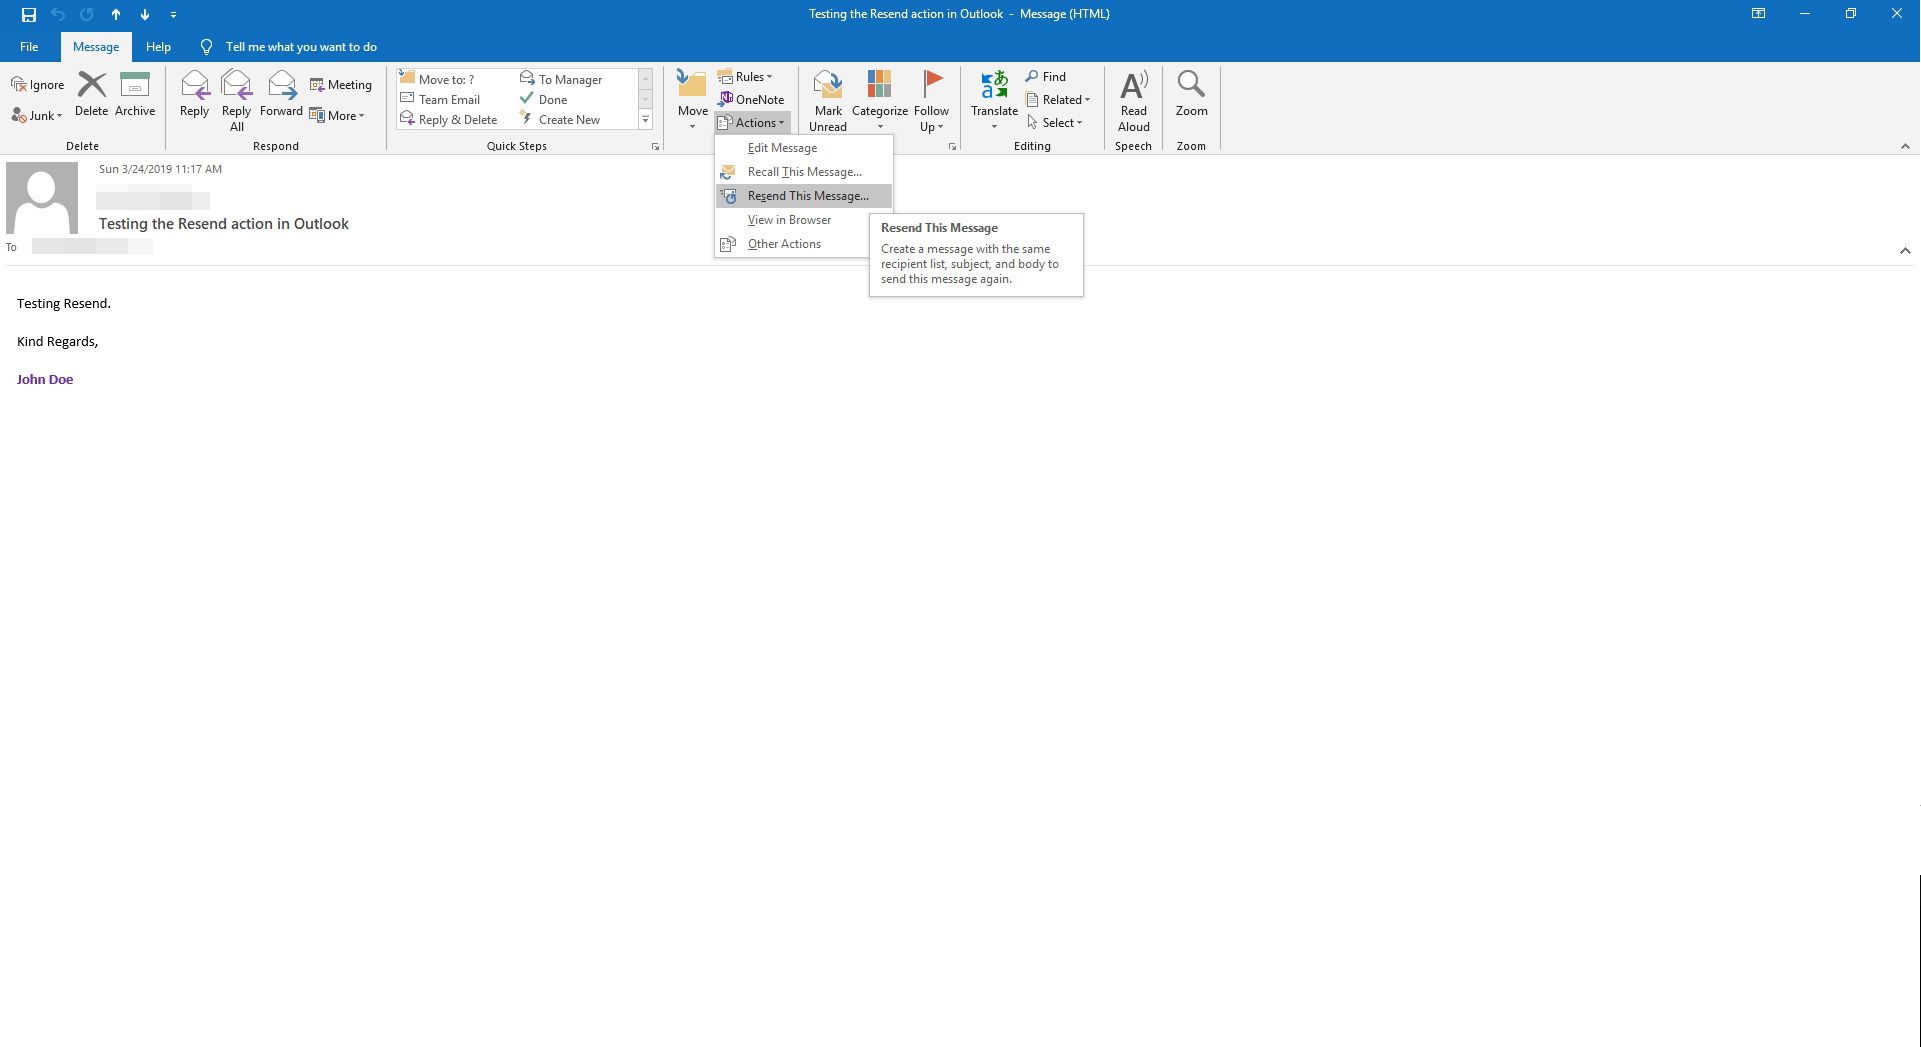Screen dimensions: 1921x1047
Task: Open the Zoom dialog
Action: (1191, 94)
